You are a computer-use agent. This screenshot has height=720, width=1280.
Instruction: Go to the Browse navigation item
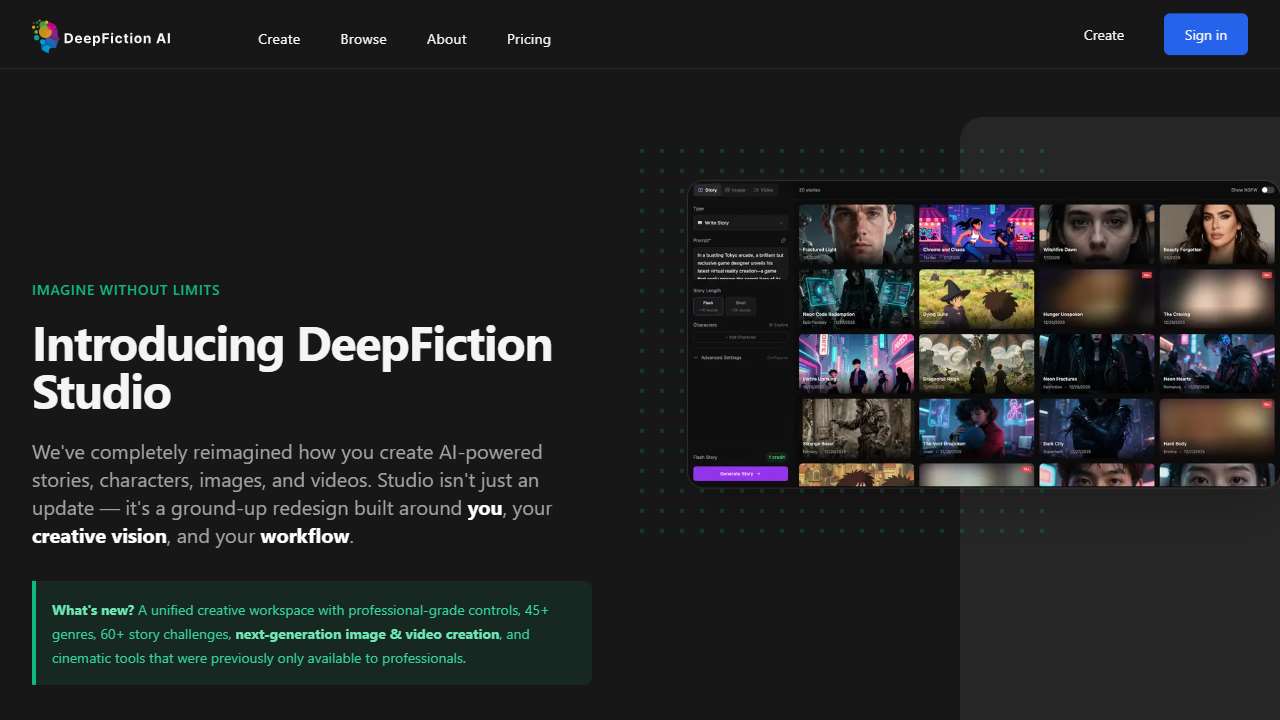tap(363, 39)
